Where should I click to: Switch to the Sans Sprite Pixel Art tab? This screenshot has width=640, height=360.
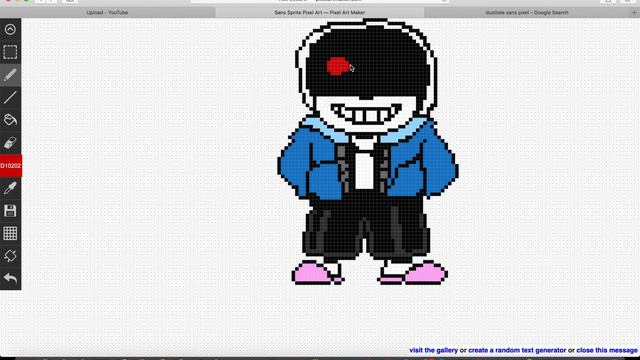coord(320,13)
